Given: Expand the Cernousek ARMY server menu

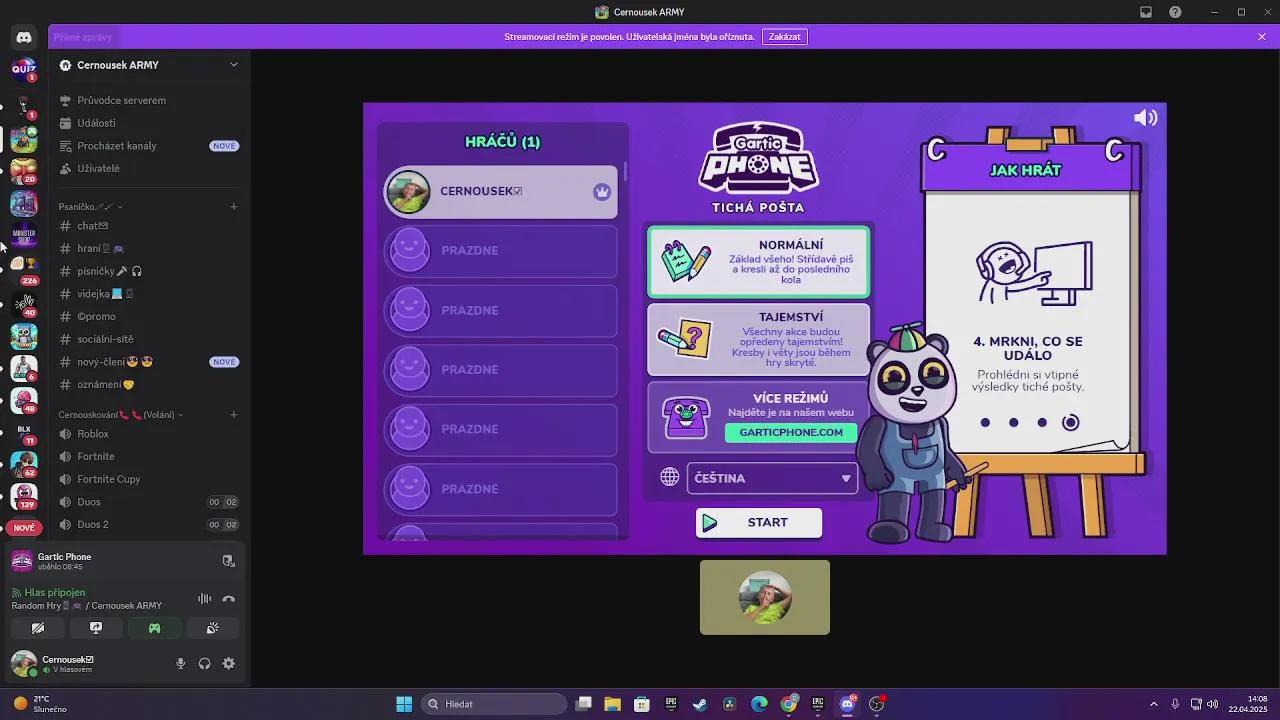Looking at the screenshot, I should click(234, 65).
